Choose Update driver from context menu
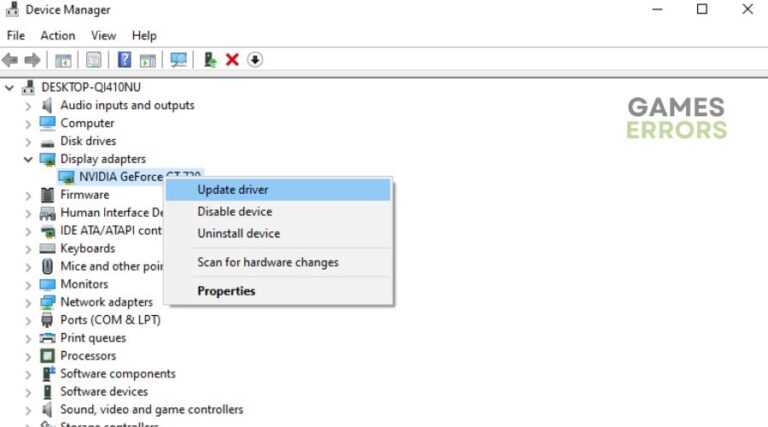 click(x=232, y=190)
